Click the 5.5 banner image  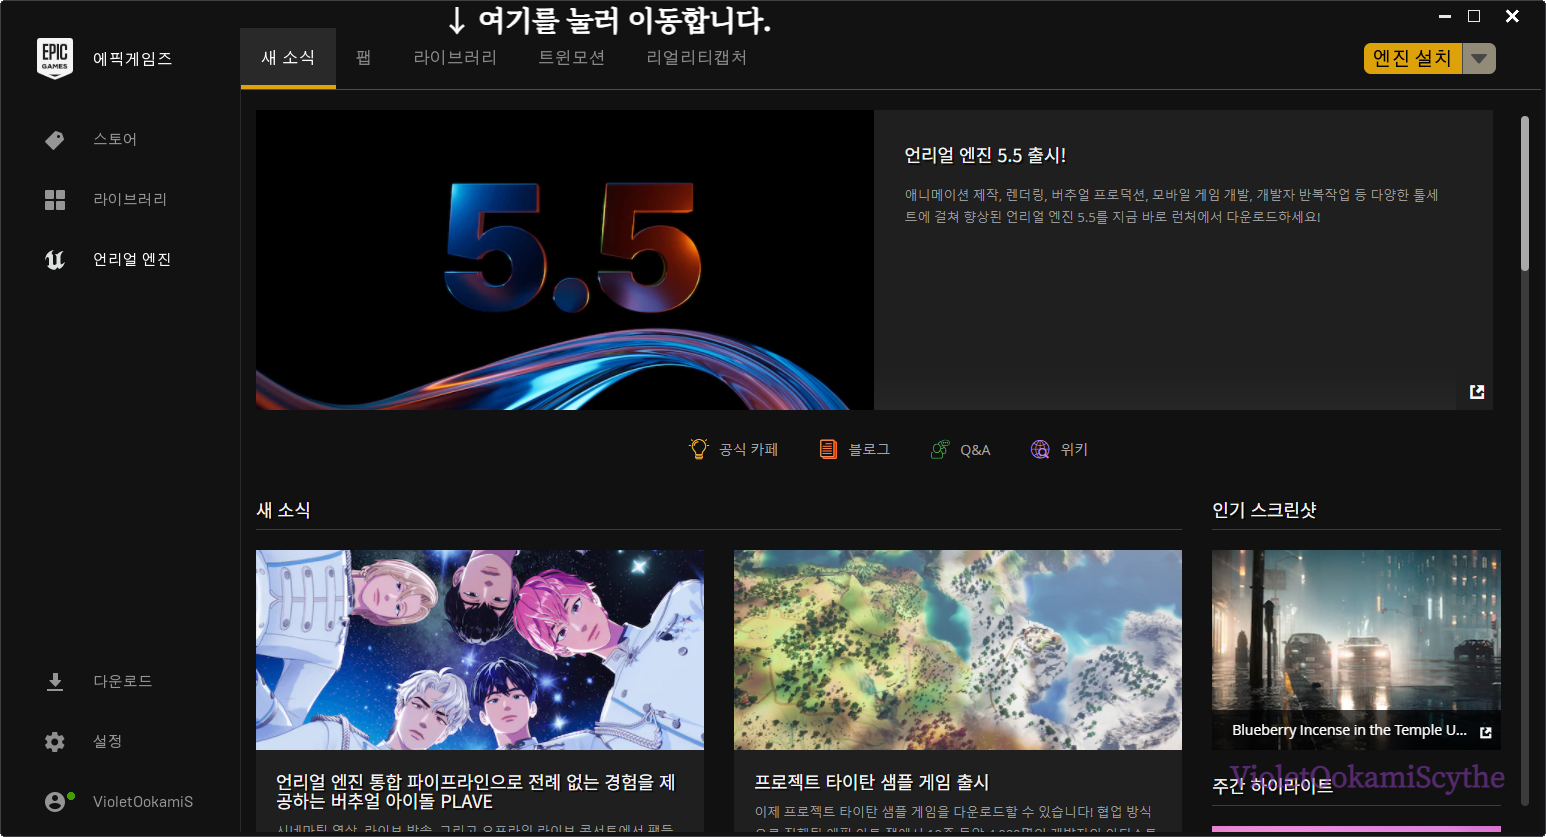(x=565, y=260)
